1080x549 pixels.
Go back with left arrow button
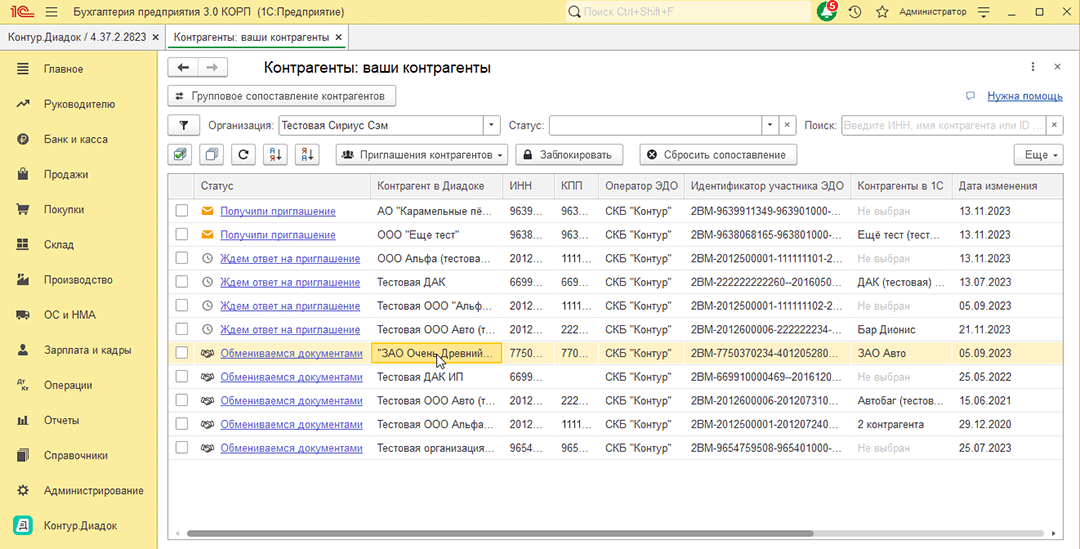coord(183,68)
